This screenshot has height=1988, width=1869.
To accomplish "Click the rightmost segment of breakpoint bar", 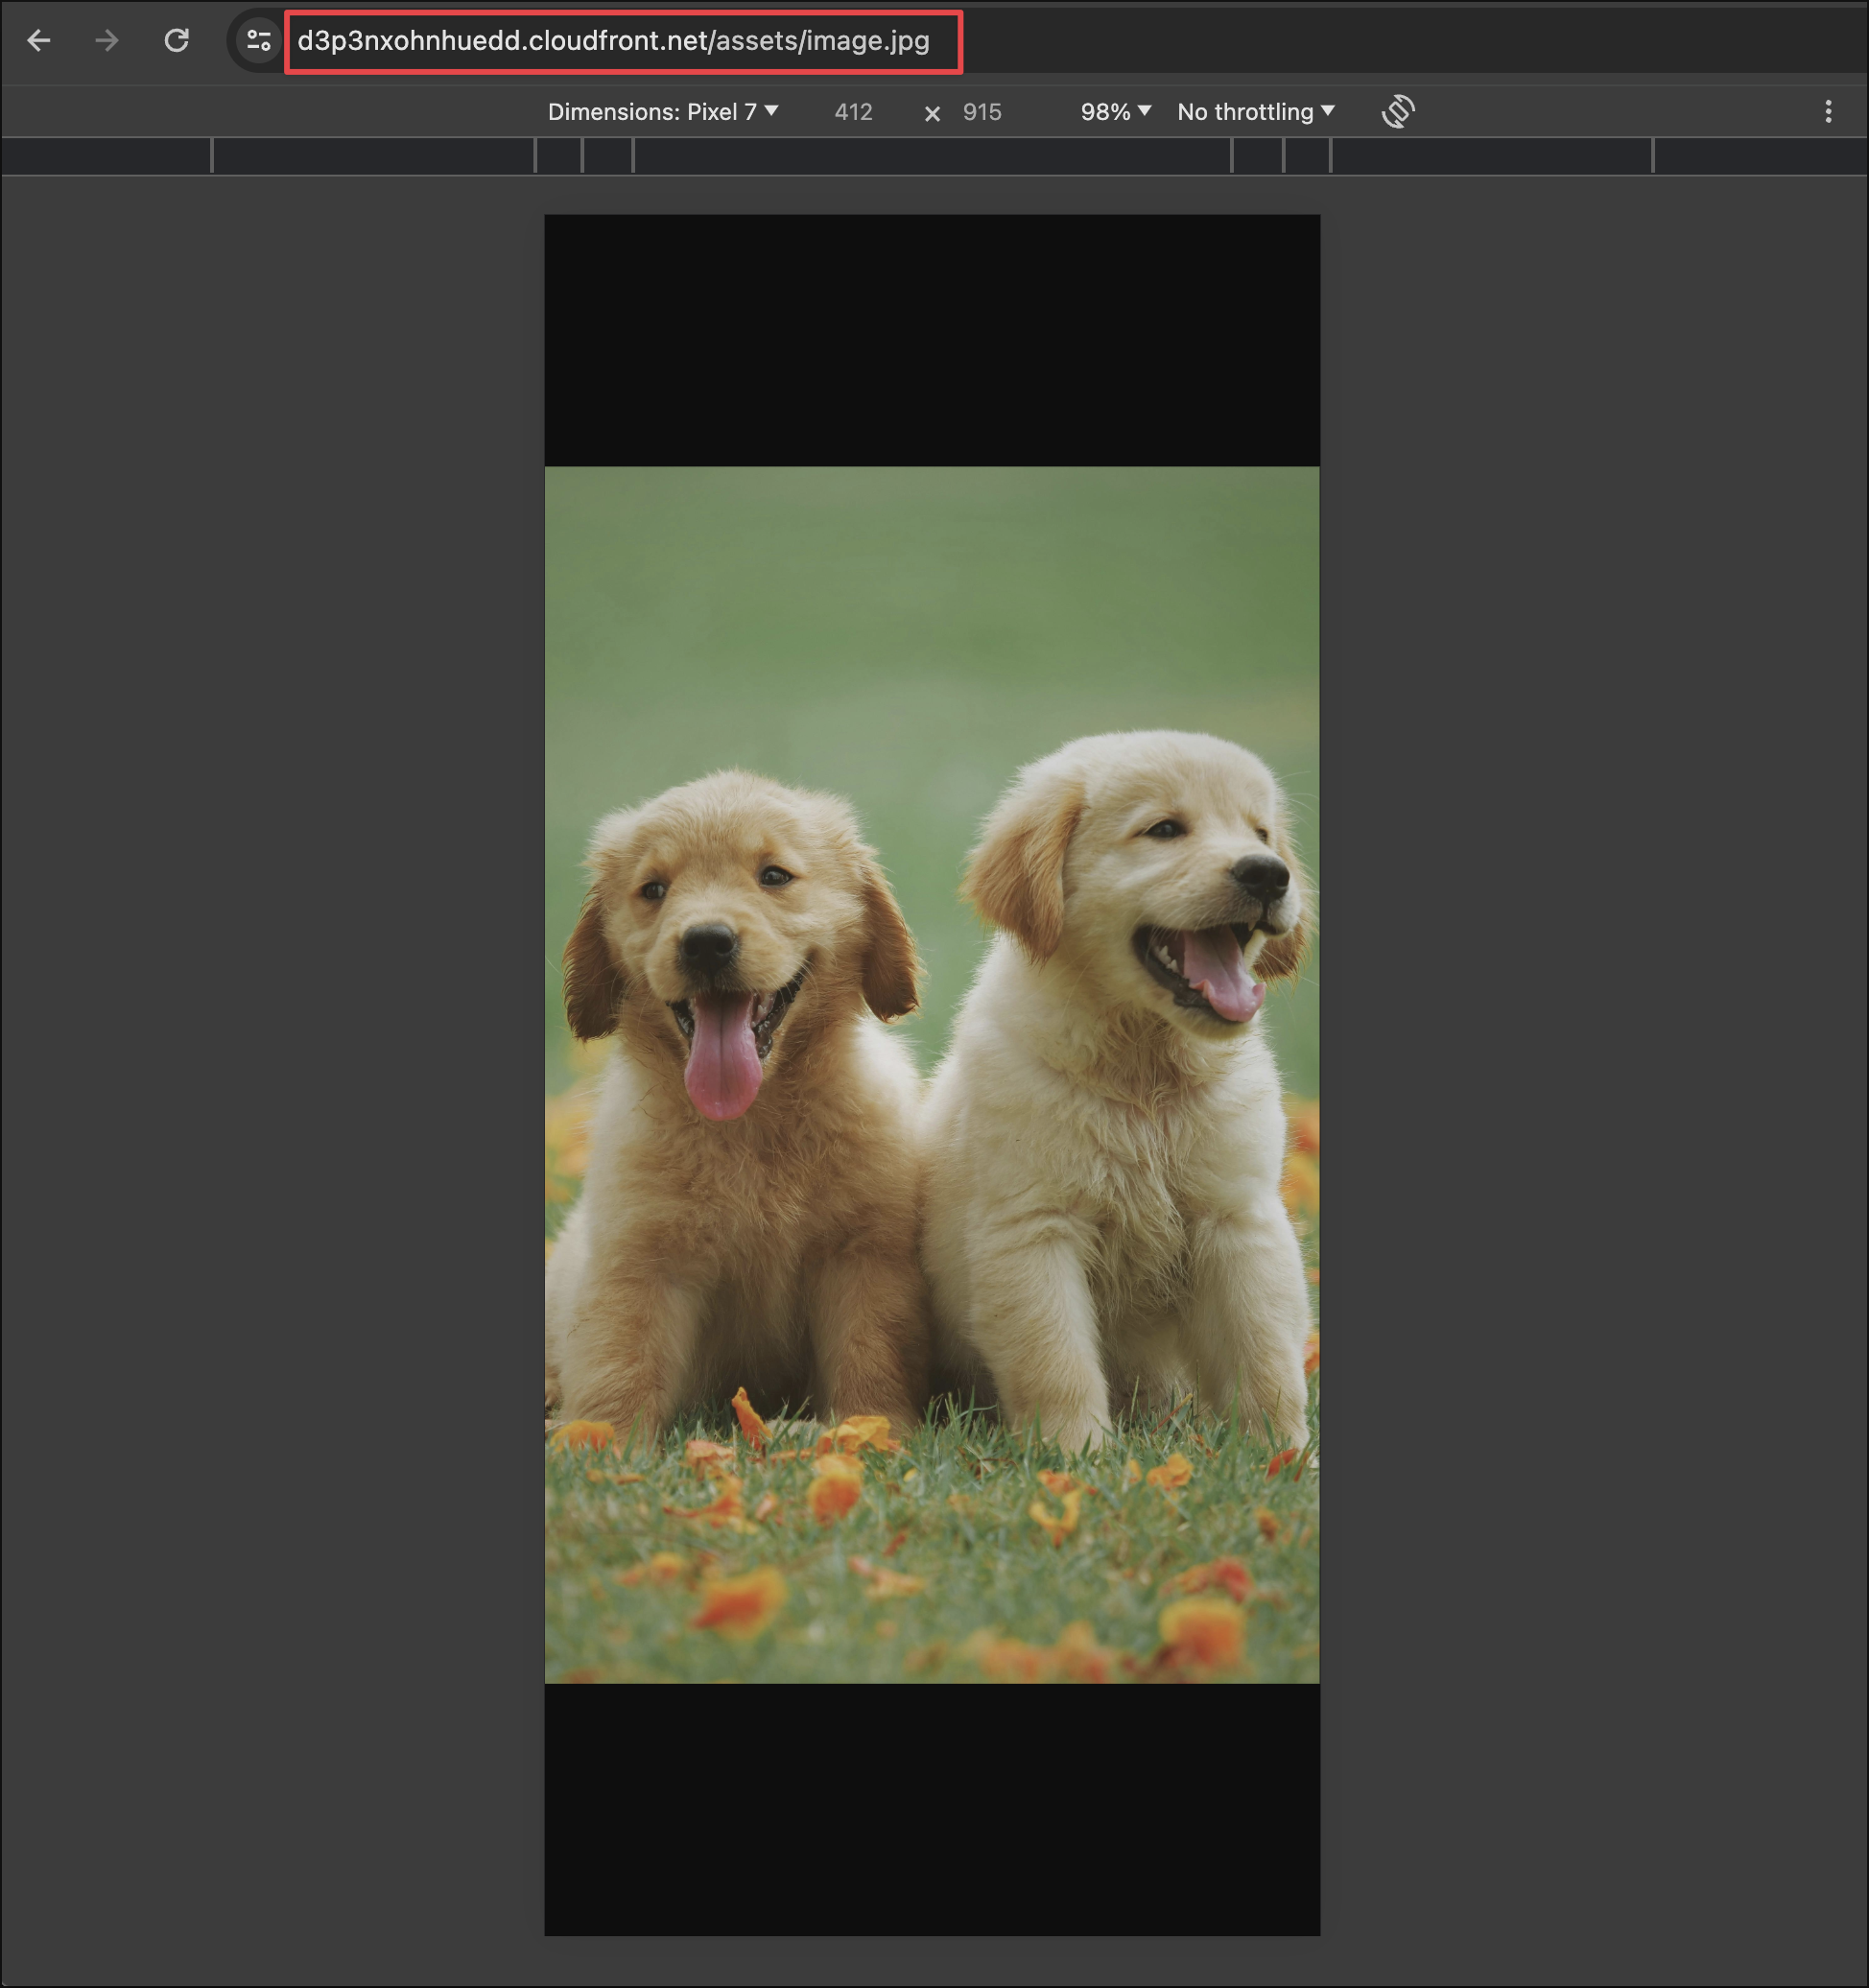I will [1760, 156].
